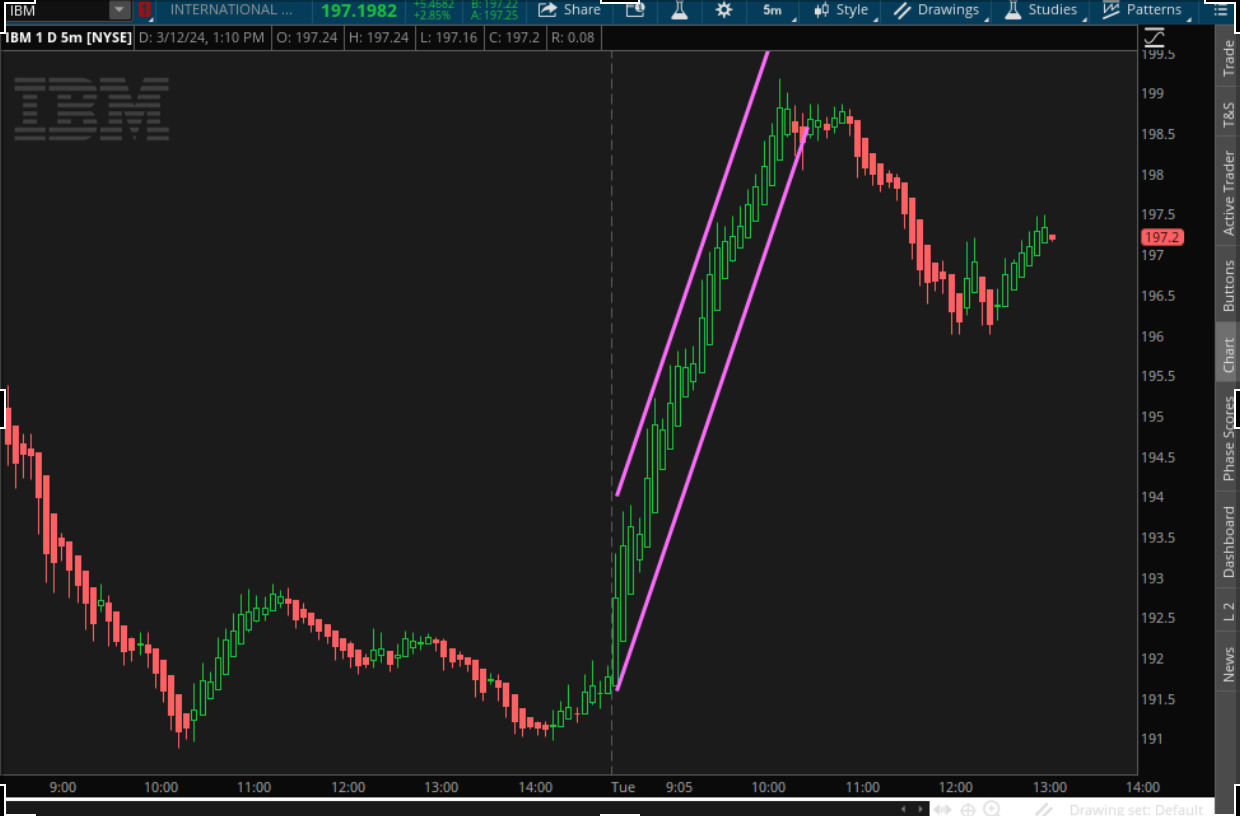Click the crosshair icon in bottom bar
Viewport: 1240px width, 816px height.
(x=968, y=809)
